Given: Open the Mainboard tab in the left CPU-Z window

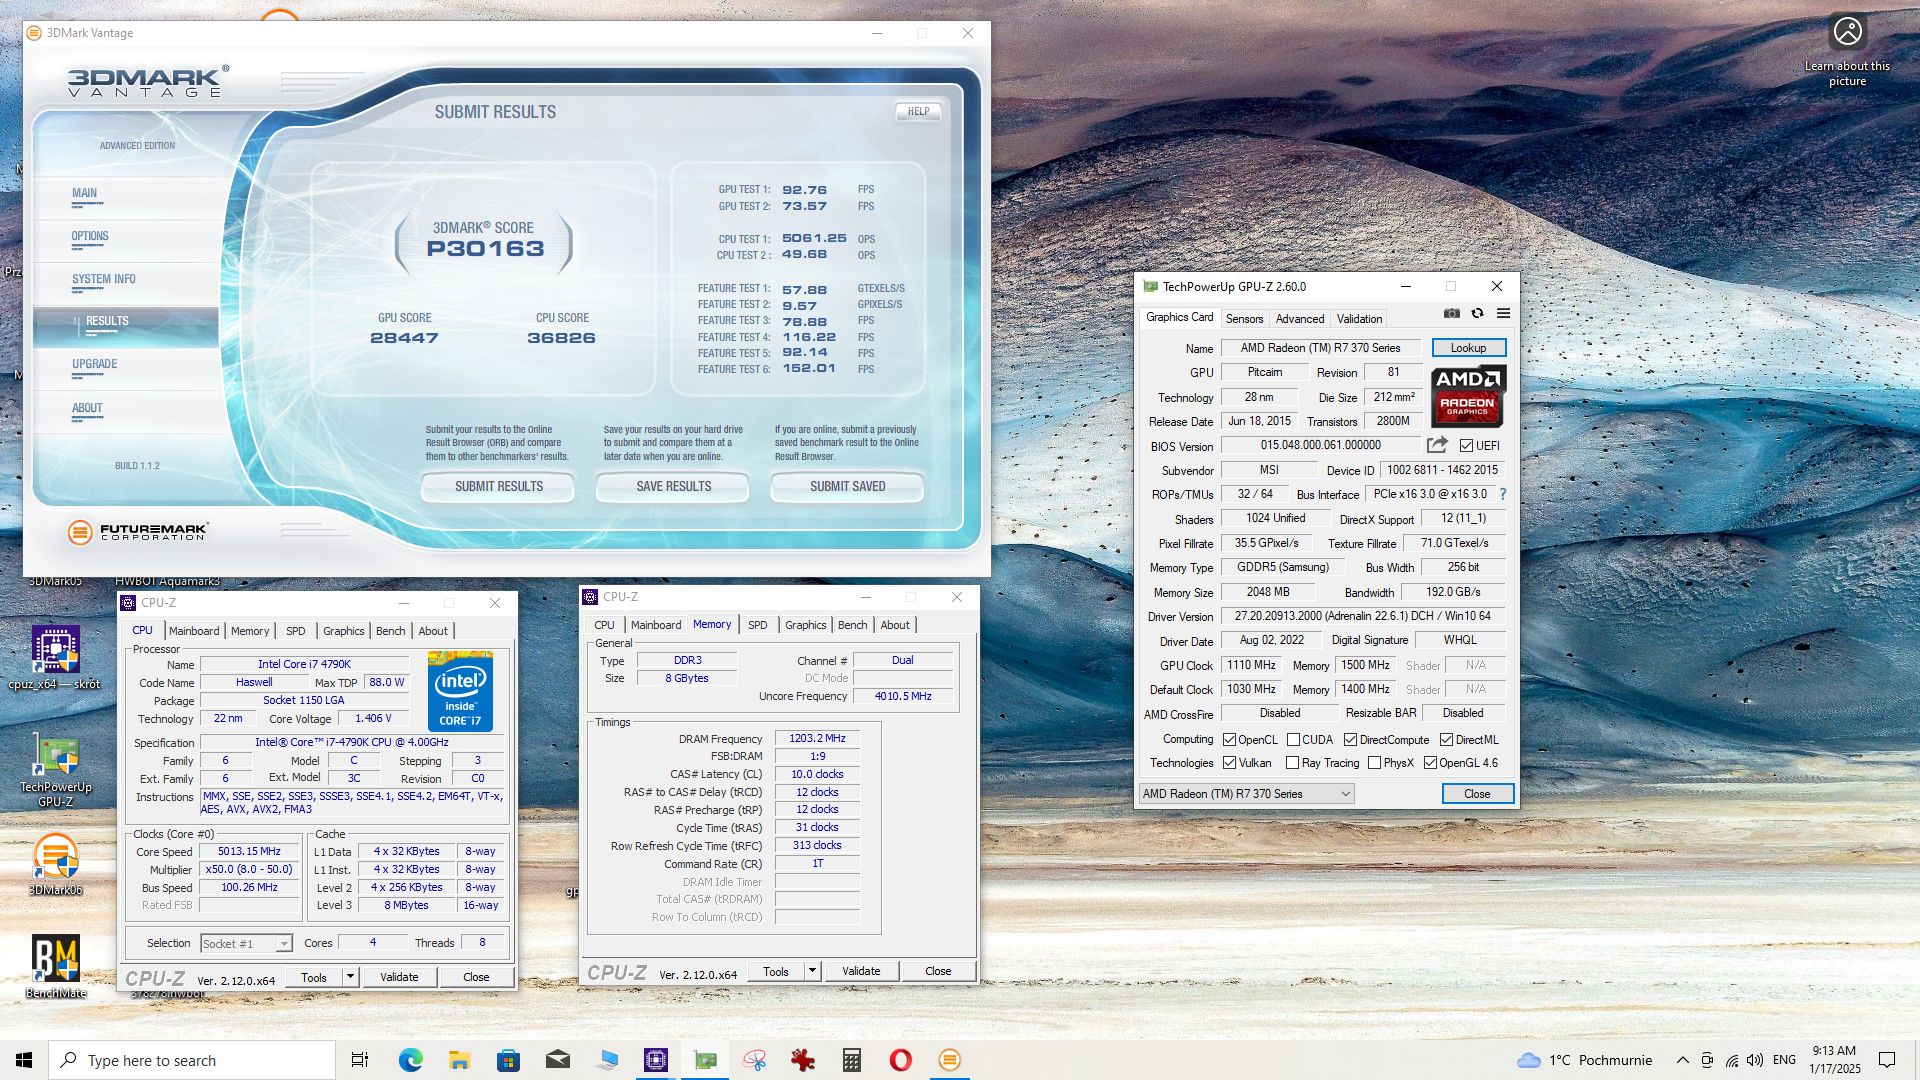Looking at the screenshot, I should tap(194, 631).
